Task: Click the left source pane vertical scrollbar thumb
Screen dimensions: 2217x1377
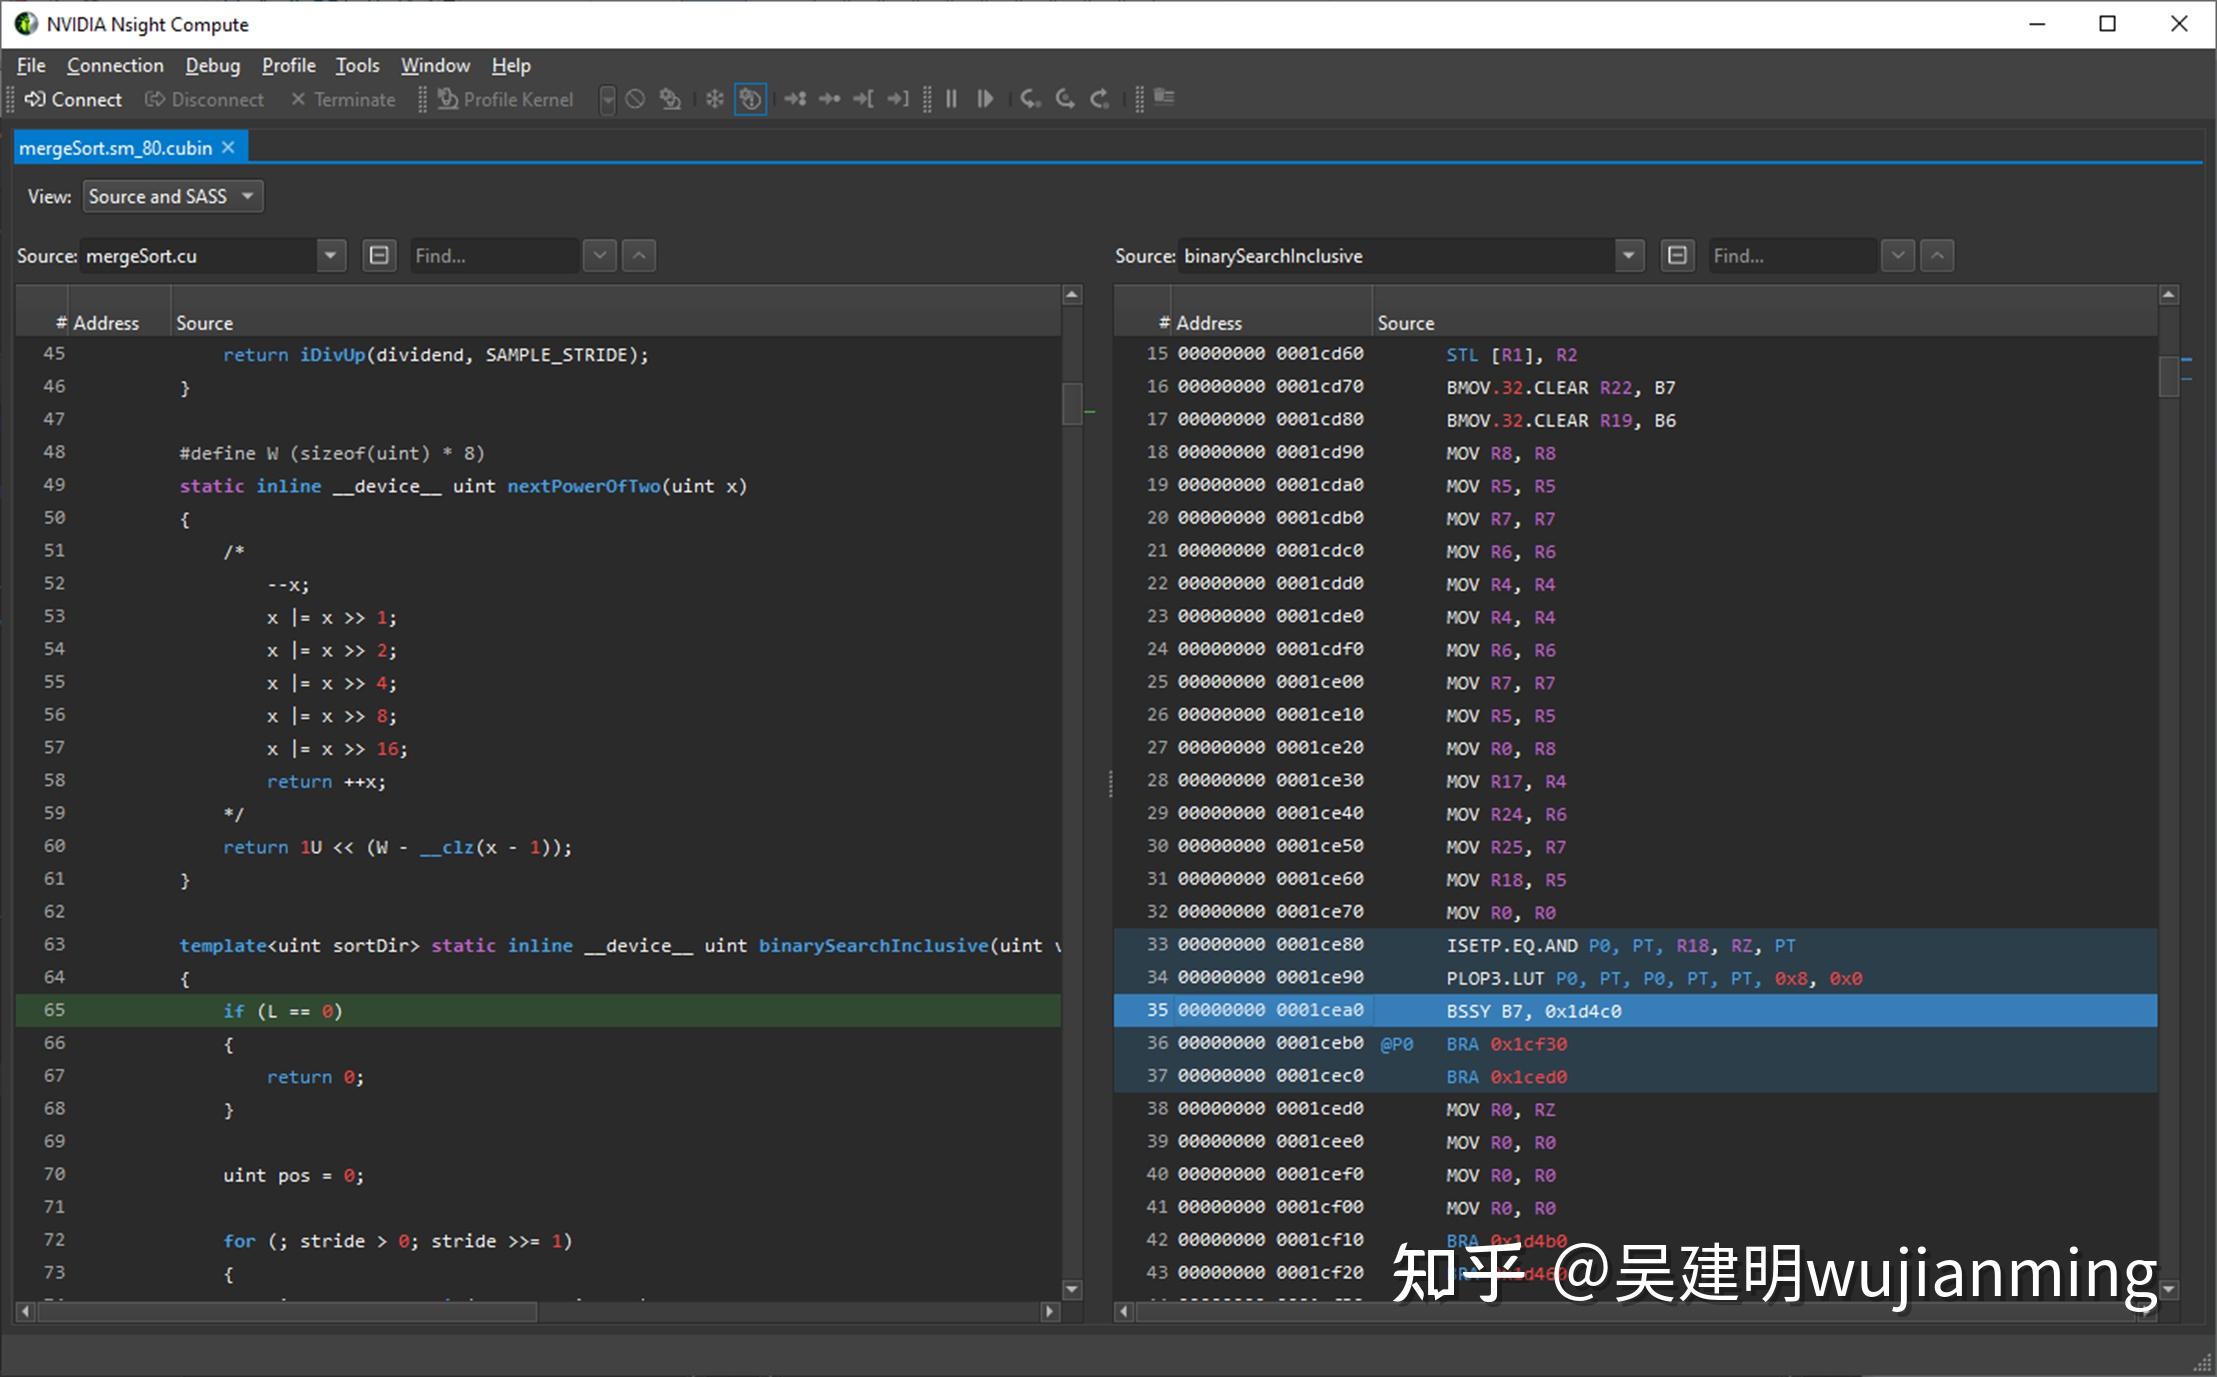Action: point(1072,404)
